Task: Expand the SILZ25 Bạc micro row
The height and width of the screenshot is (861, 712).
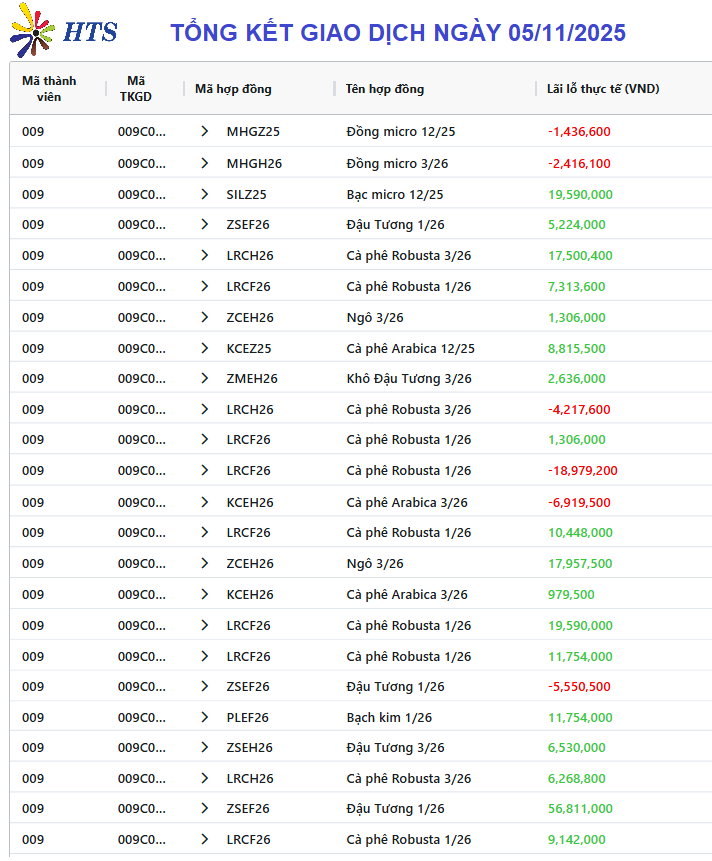Action: pos(205,194)
